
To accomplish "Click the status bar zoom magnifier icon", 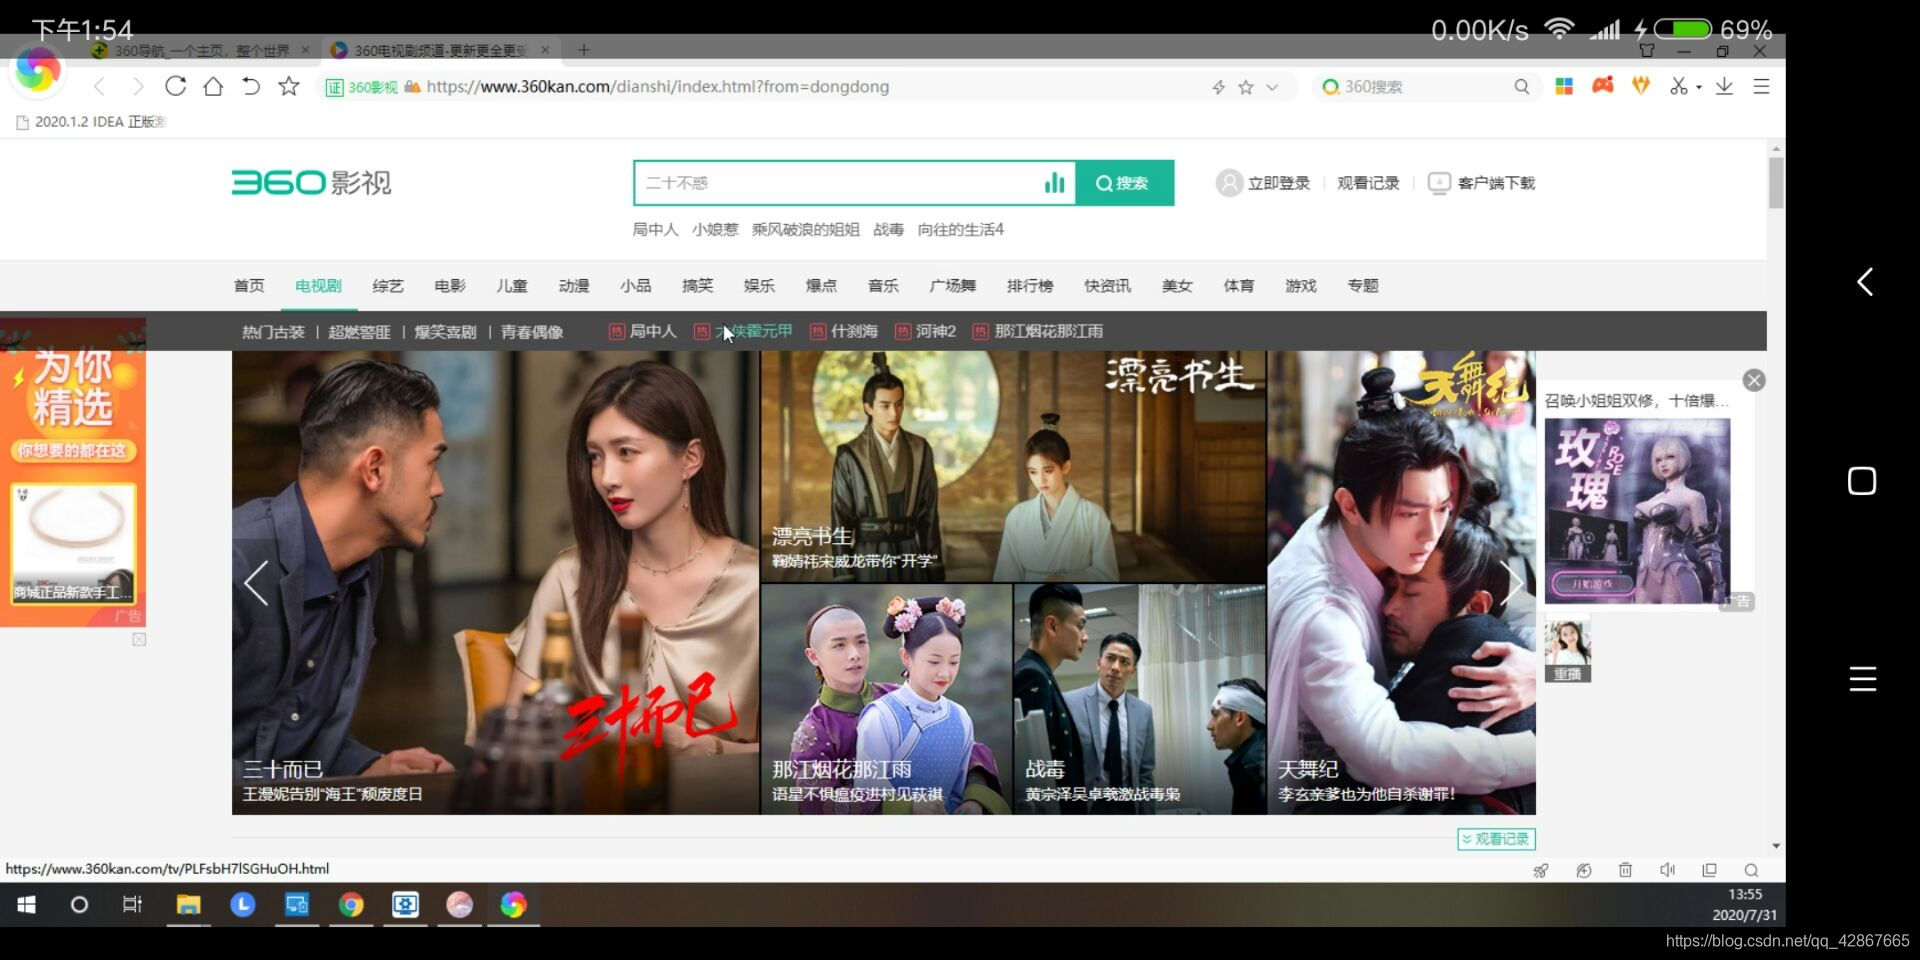I will pos(1751,870).
